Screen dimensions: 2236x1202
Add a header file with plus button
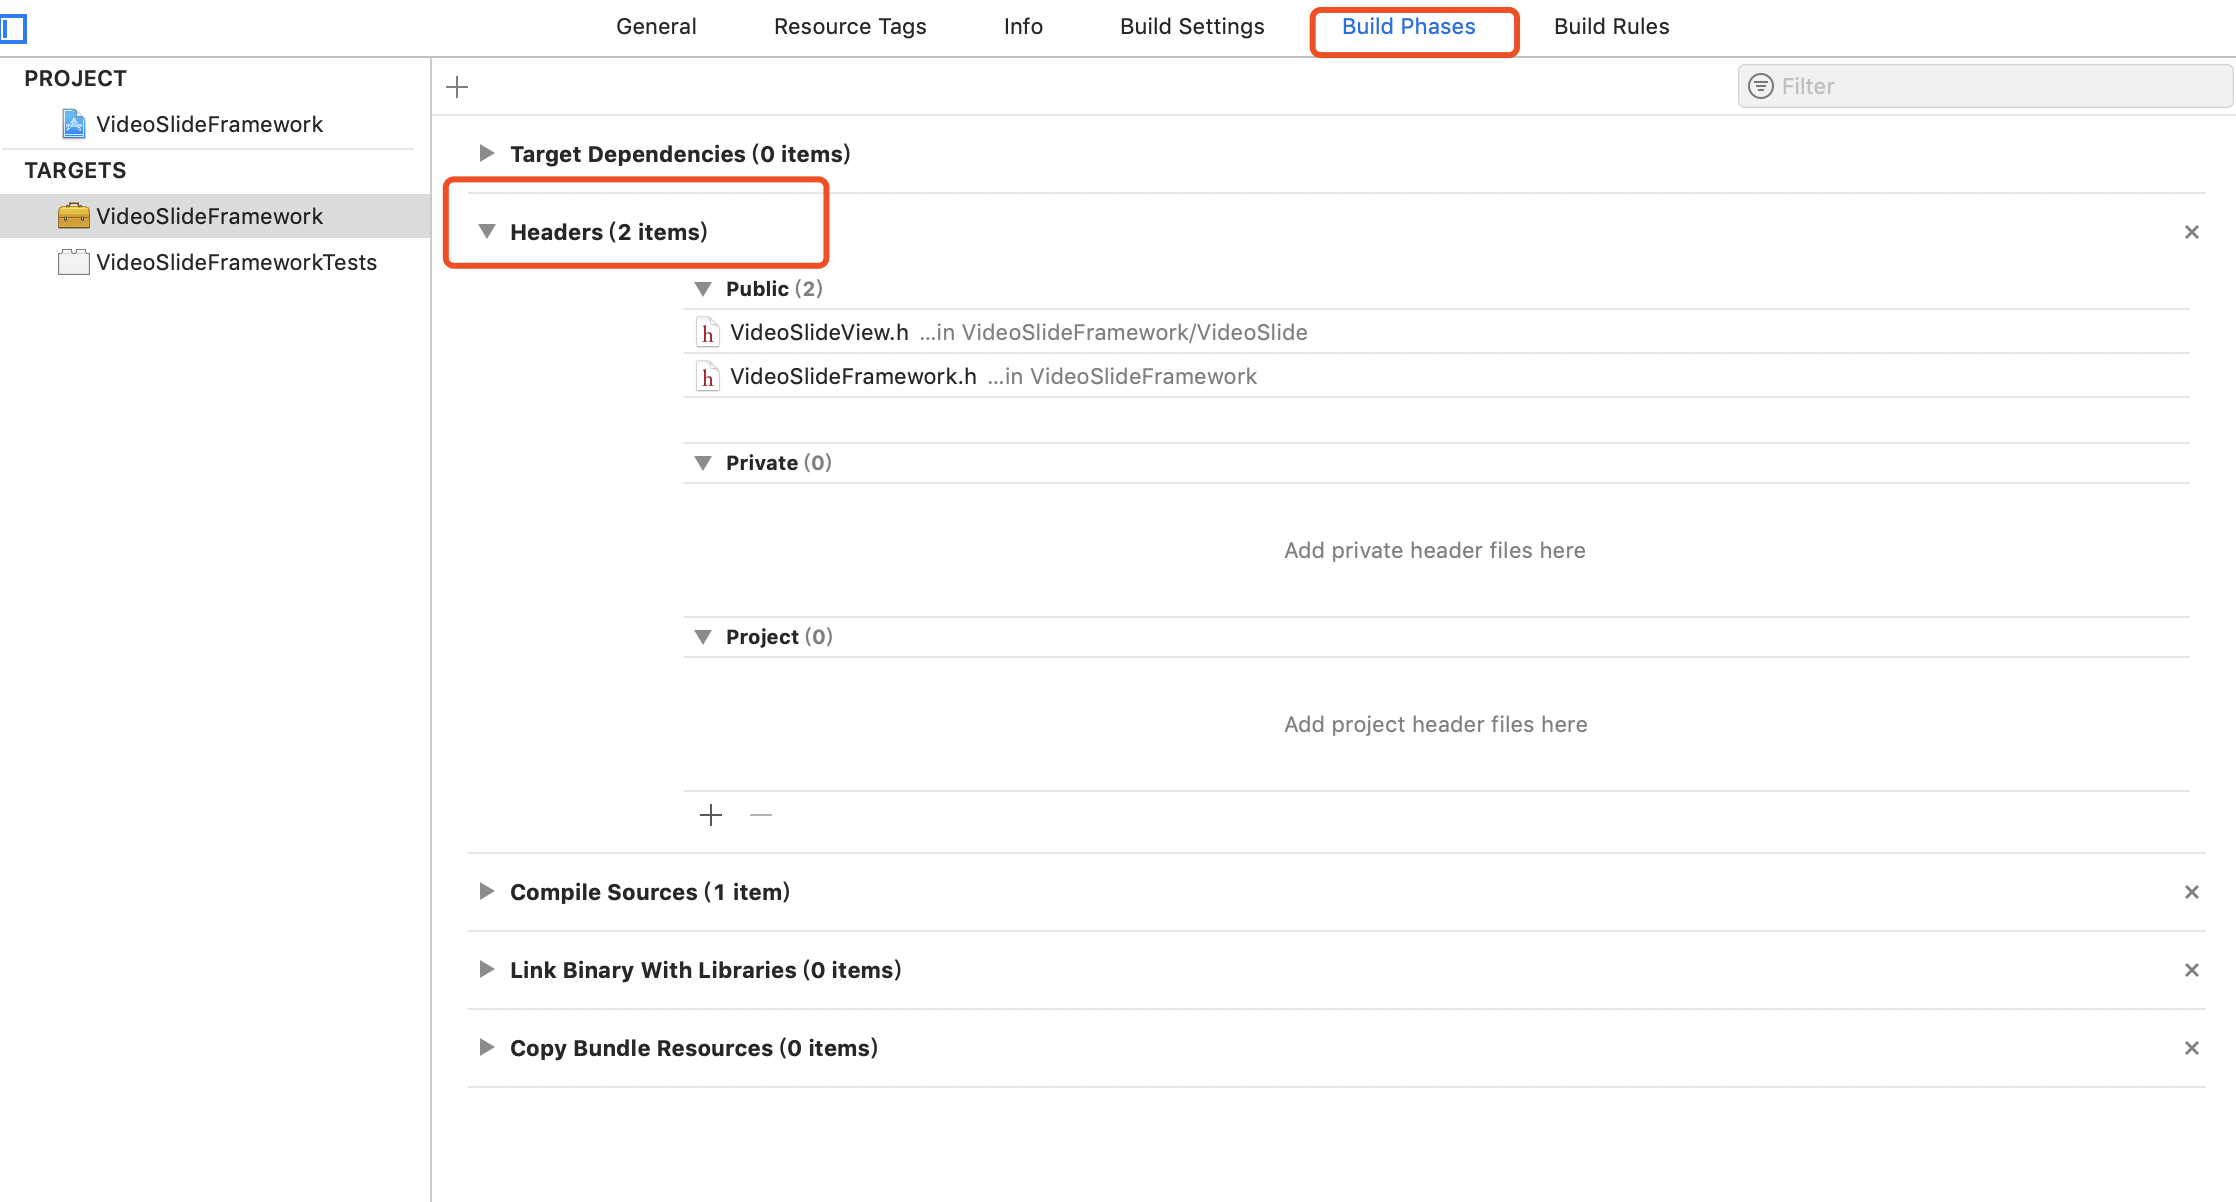click(711, 815)
